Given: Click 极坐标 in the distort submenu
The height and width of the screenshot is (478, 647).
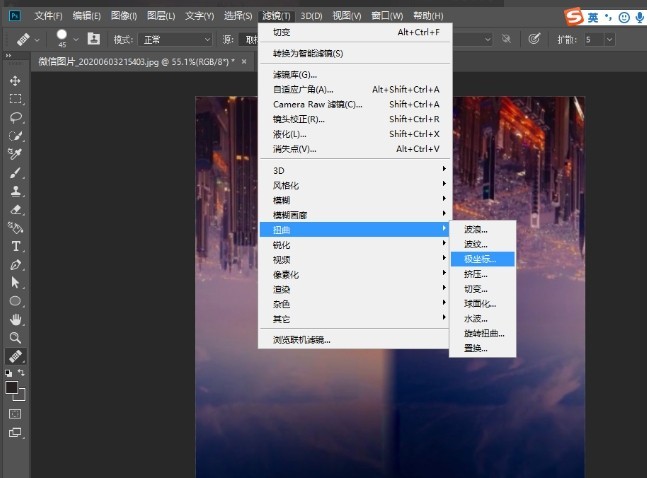Looking at the screenshot, I should click(479, 258).
